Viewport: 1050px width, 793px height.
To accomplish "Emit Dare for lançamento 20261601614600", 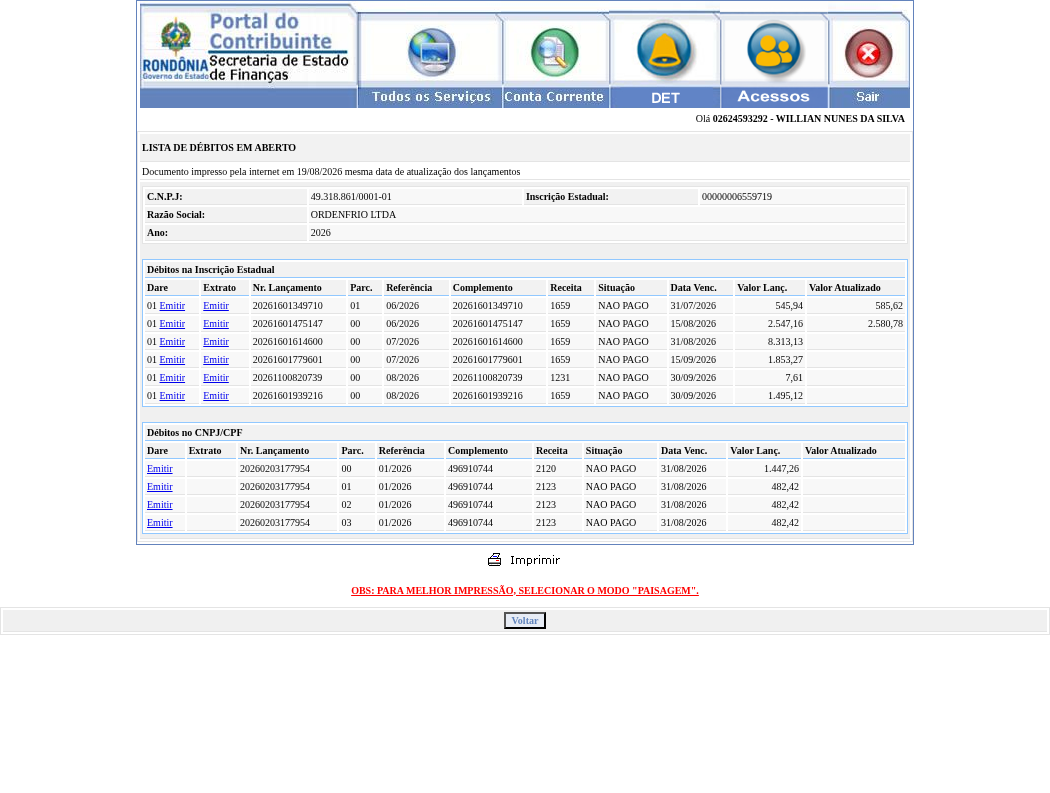I will point(172,342).
